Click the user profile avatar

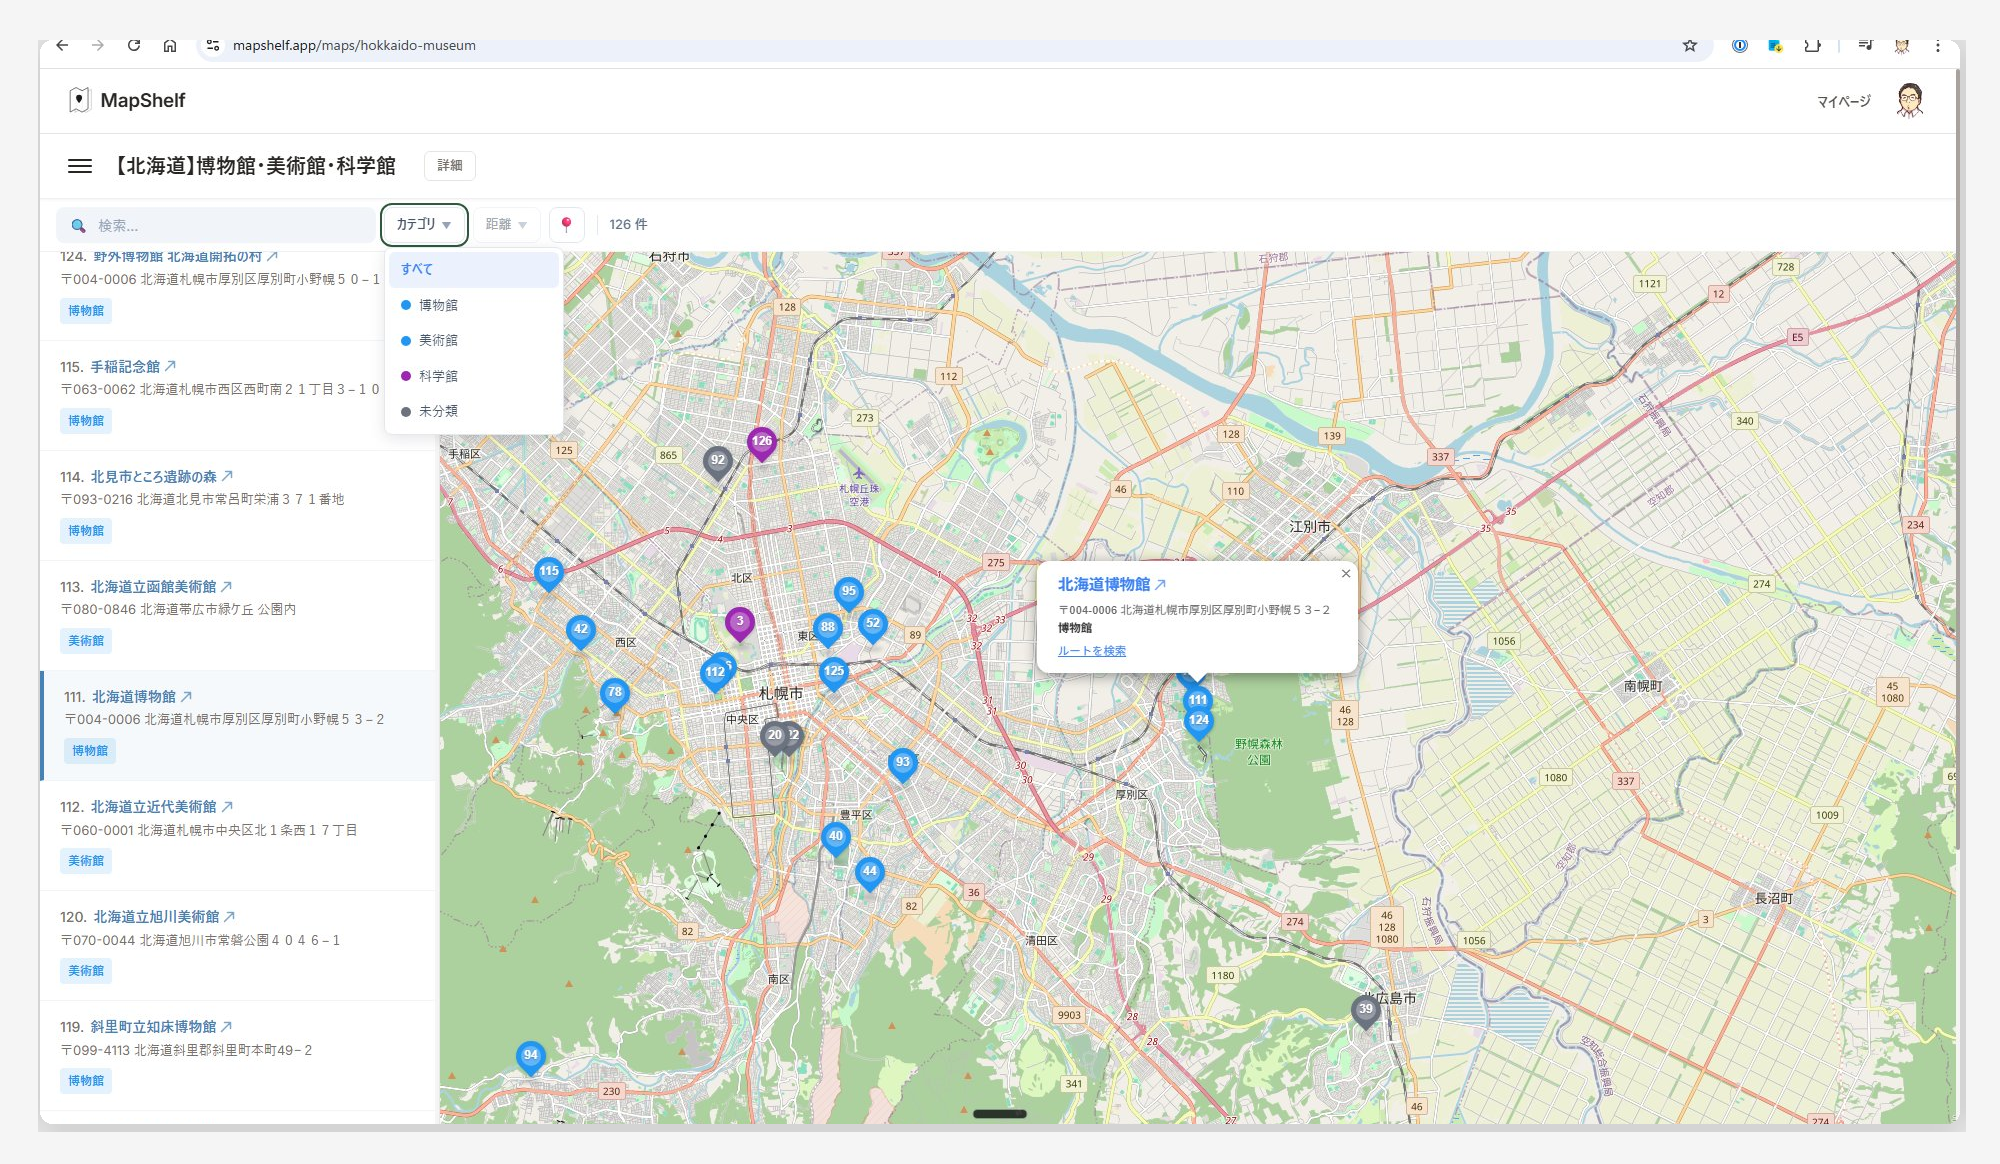pos(1910,99)
